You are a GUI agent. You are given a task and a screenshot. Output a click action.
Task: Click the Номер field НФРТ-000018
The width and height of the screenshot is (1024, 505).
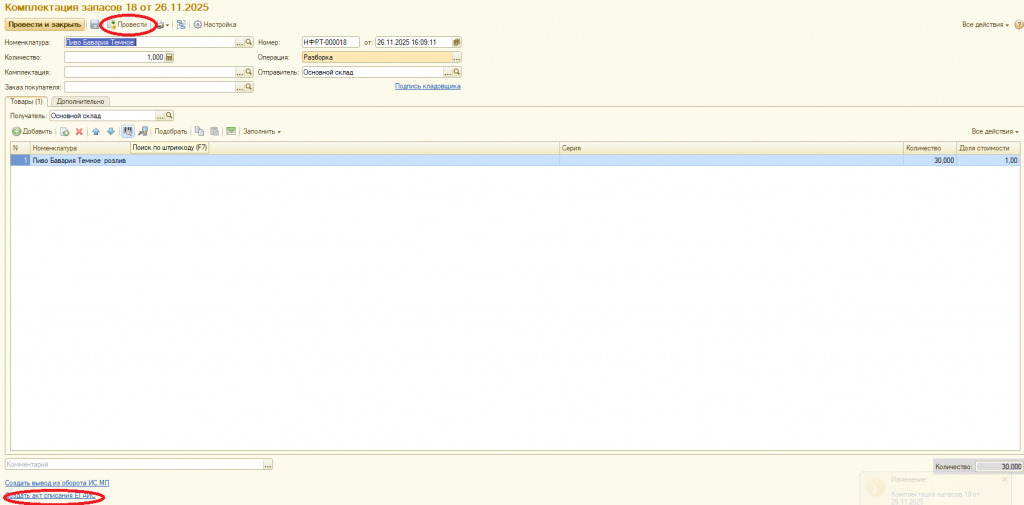pyautogui.click(x=330, y=42)
